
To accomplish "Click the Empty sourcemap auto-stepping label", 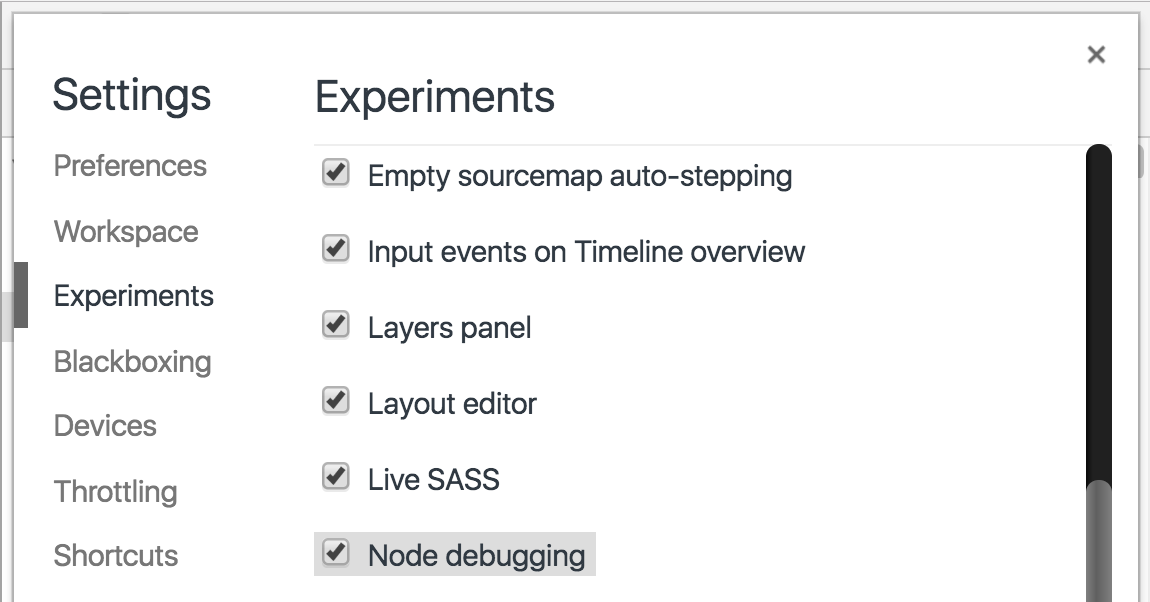I will tap(579, 177).
